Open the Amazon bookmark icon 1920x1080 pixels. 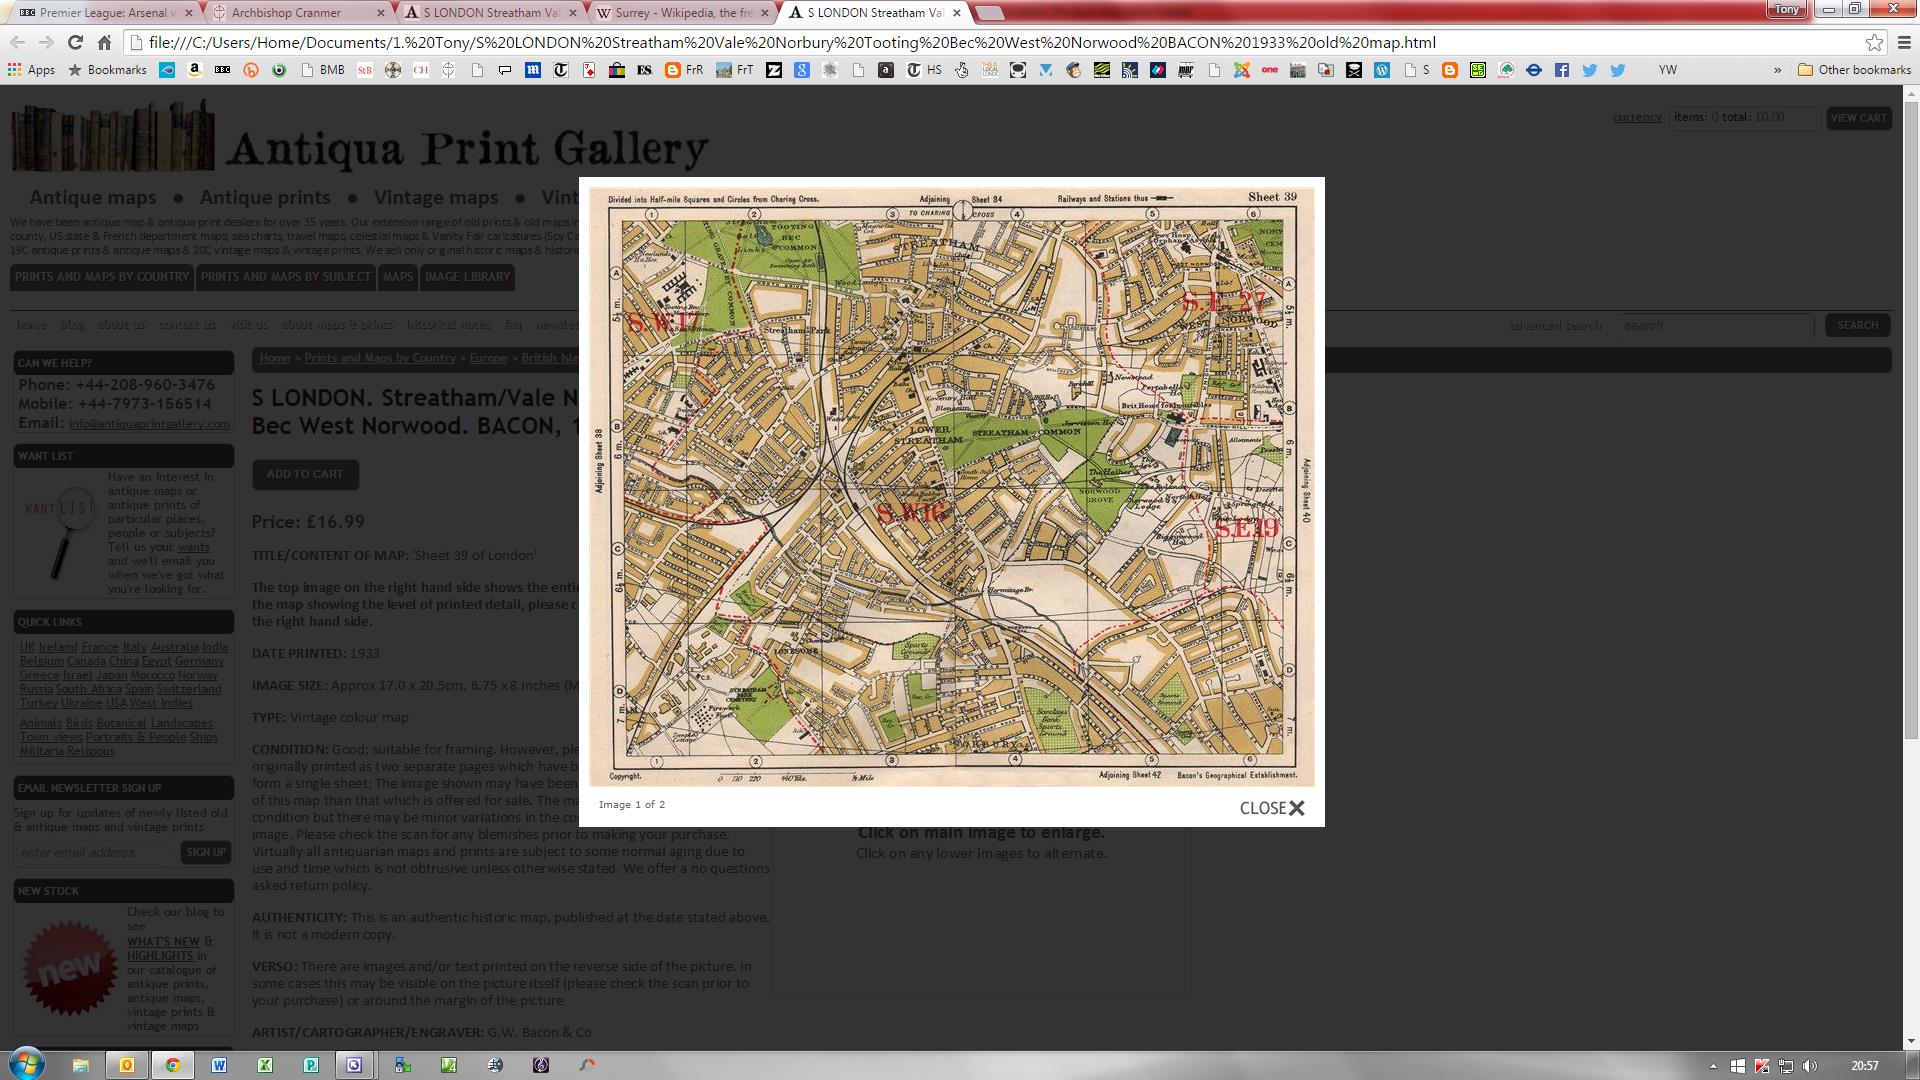coord(195,70)
